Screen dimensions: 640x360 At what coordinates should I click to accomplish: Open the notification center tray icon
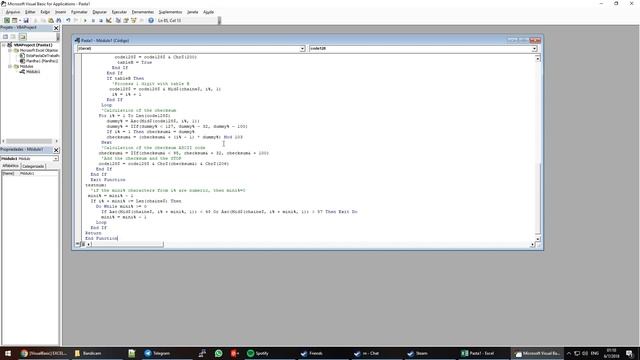coord(629,353)
